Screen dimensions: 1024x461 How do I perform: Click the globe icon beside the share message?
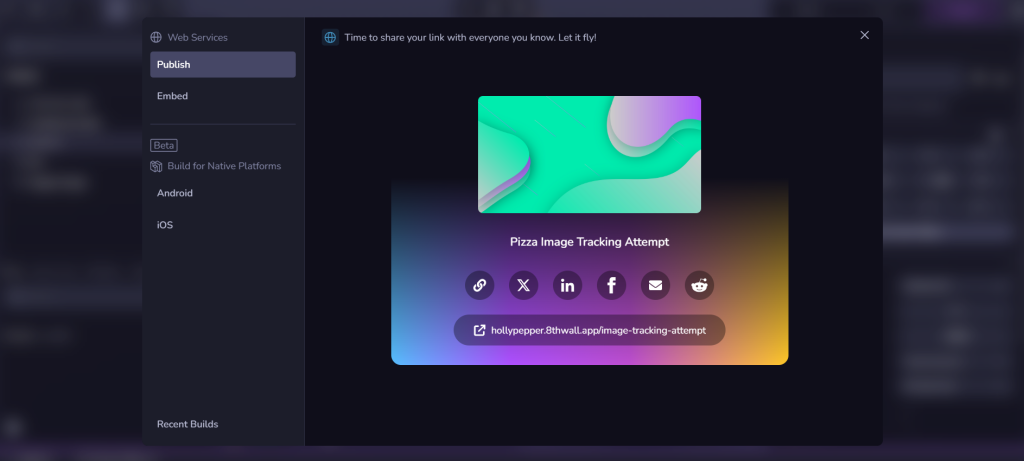coord(330,37)
